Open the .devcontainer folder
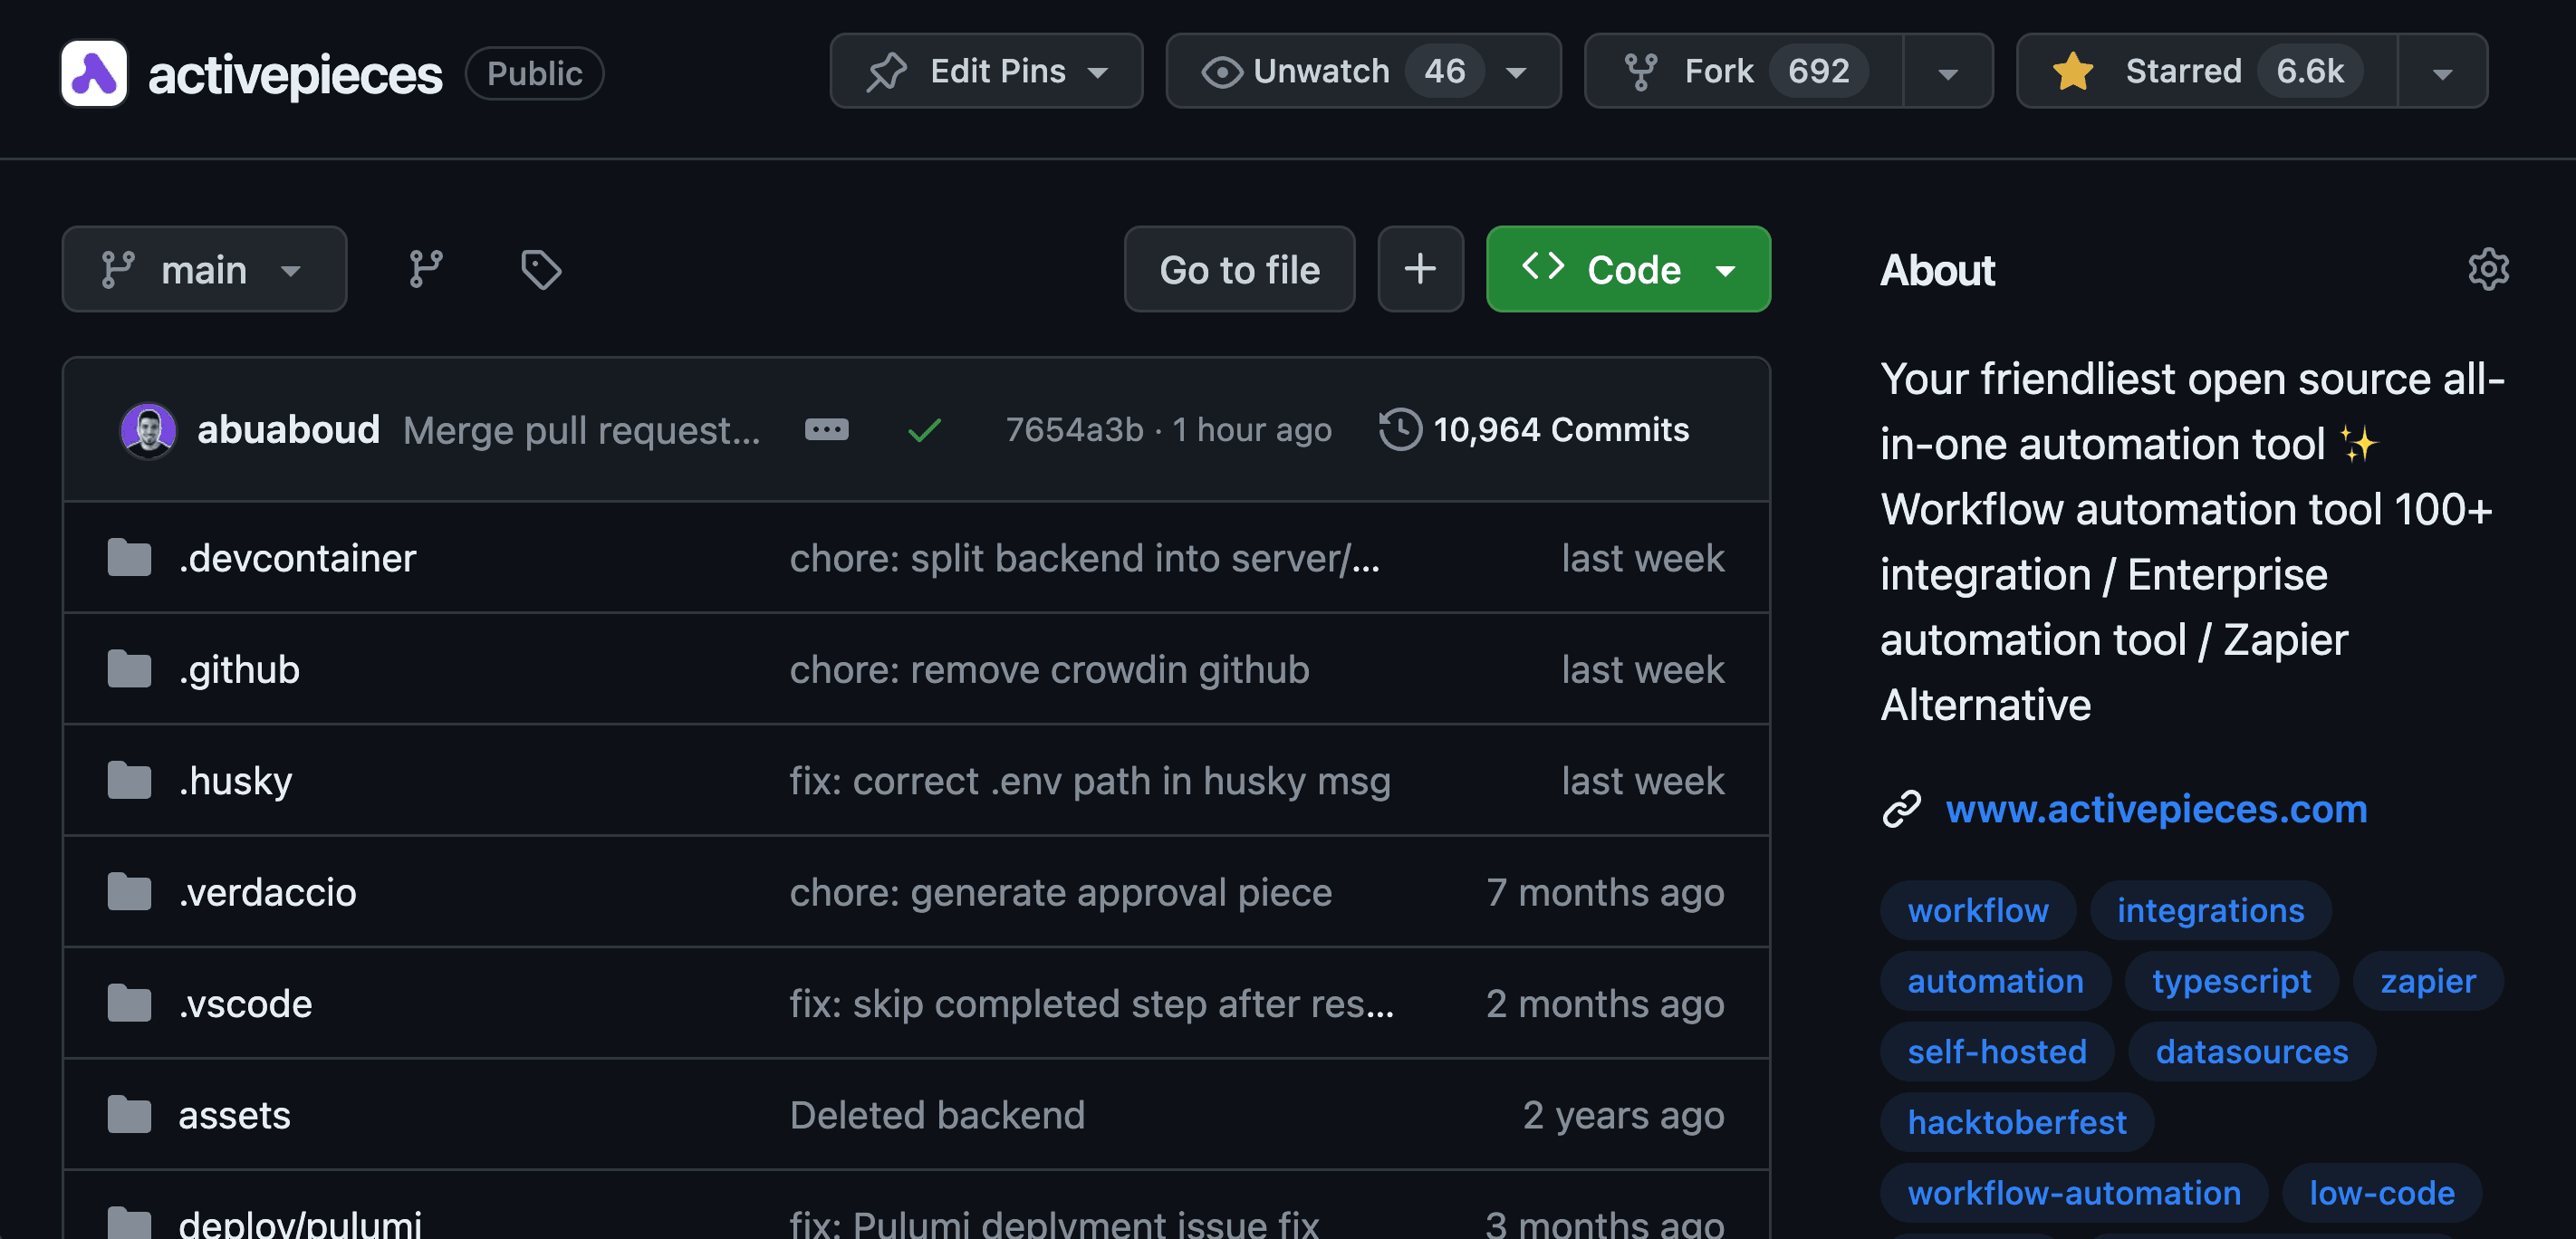The height and width of the screenshot is (1239, 2576). [297, 558]
